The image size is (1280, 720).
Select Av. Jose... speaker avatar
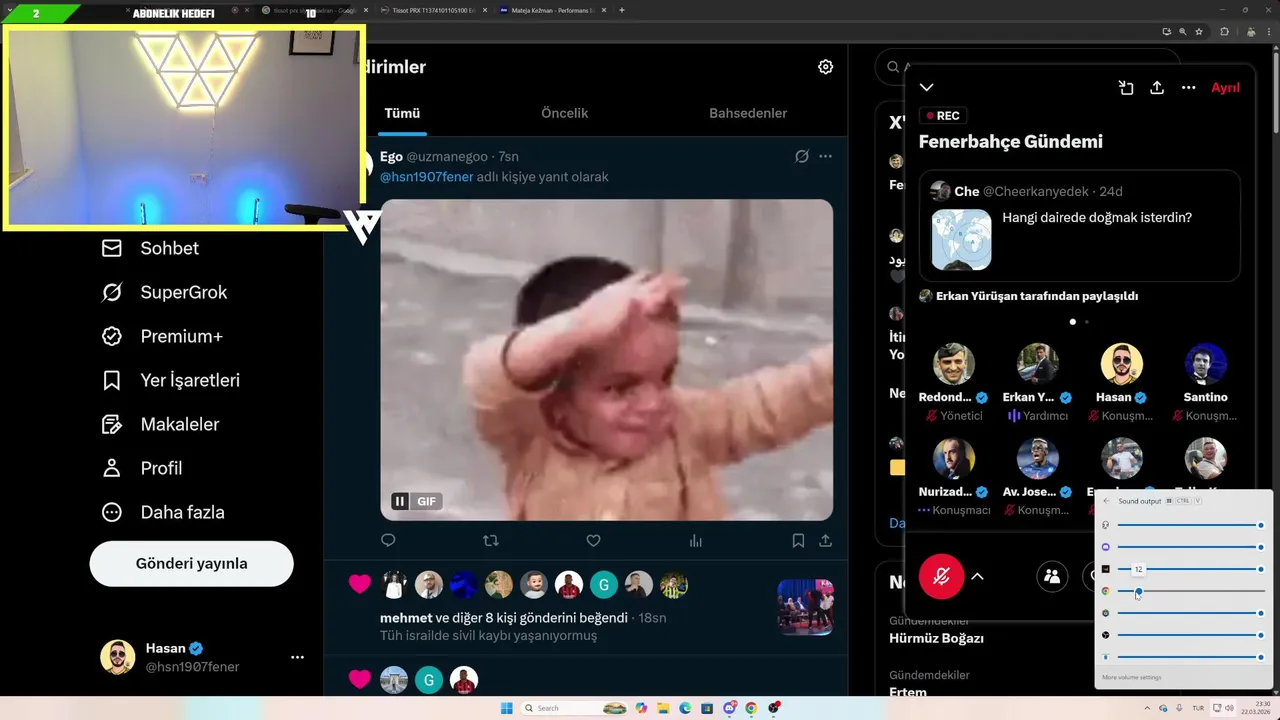coord(1038,459)
